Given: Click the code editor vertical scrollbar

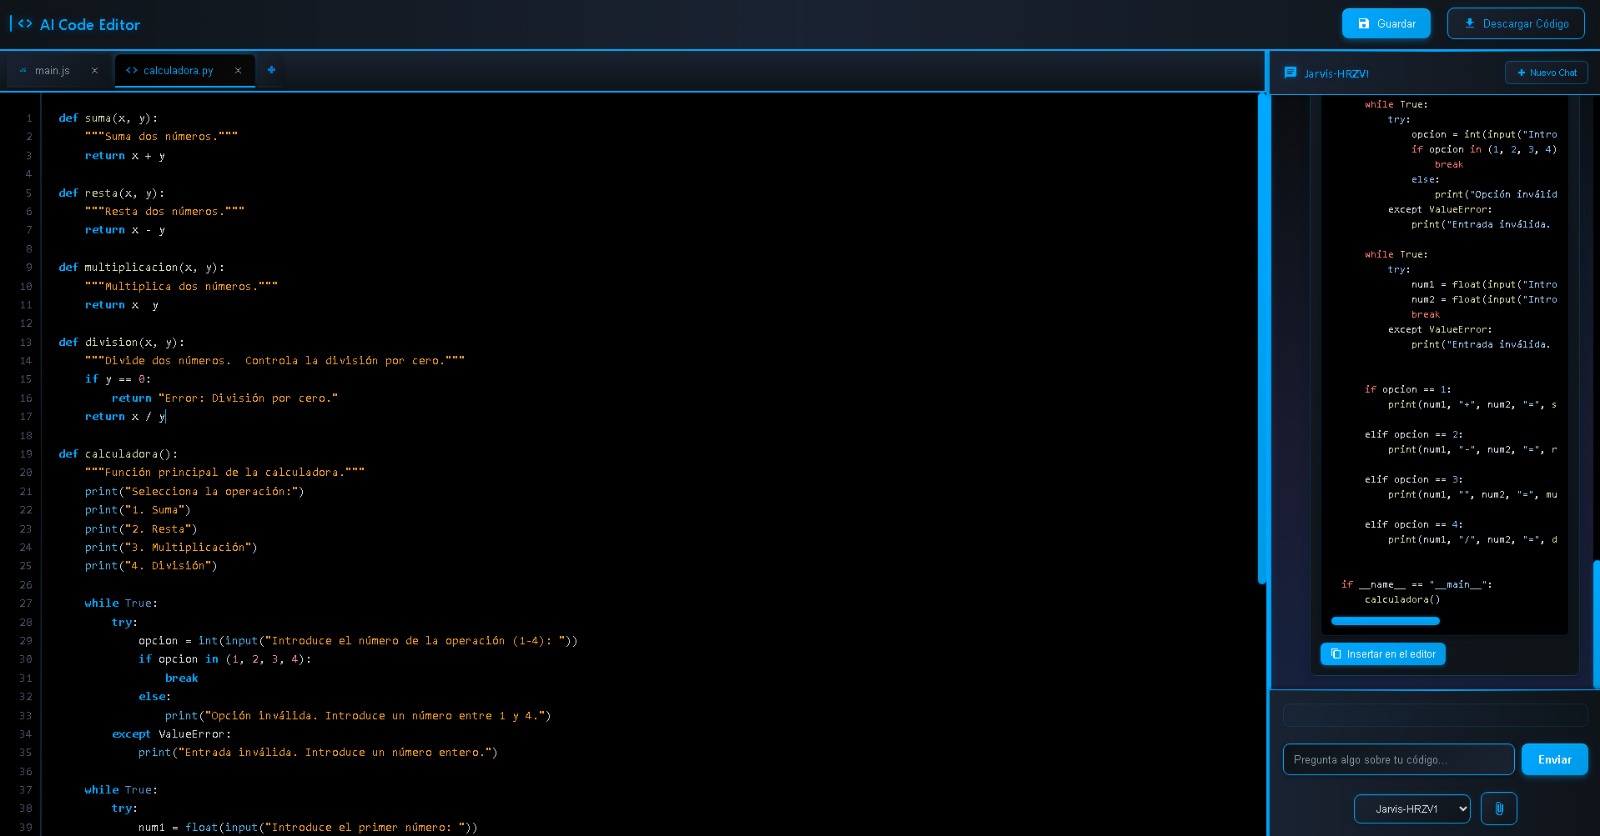Looking at the screenshot, I should click(x=1262, y=338).
